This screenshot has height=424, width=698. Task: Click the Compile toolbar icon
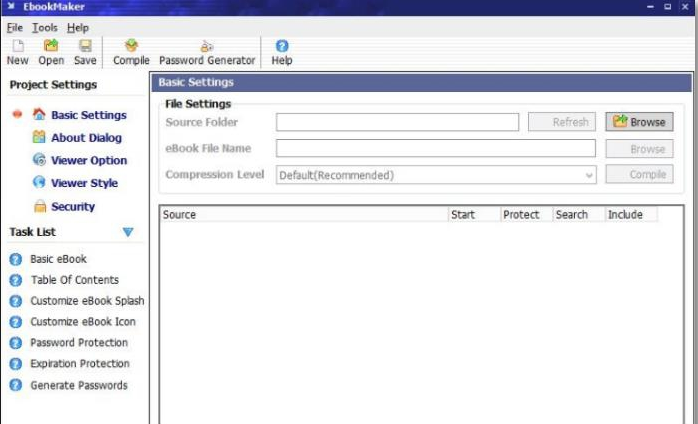tap(131, 46)
